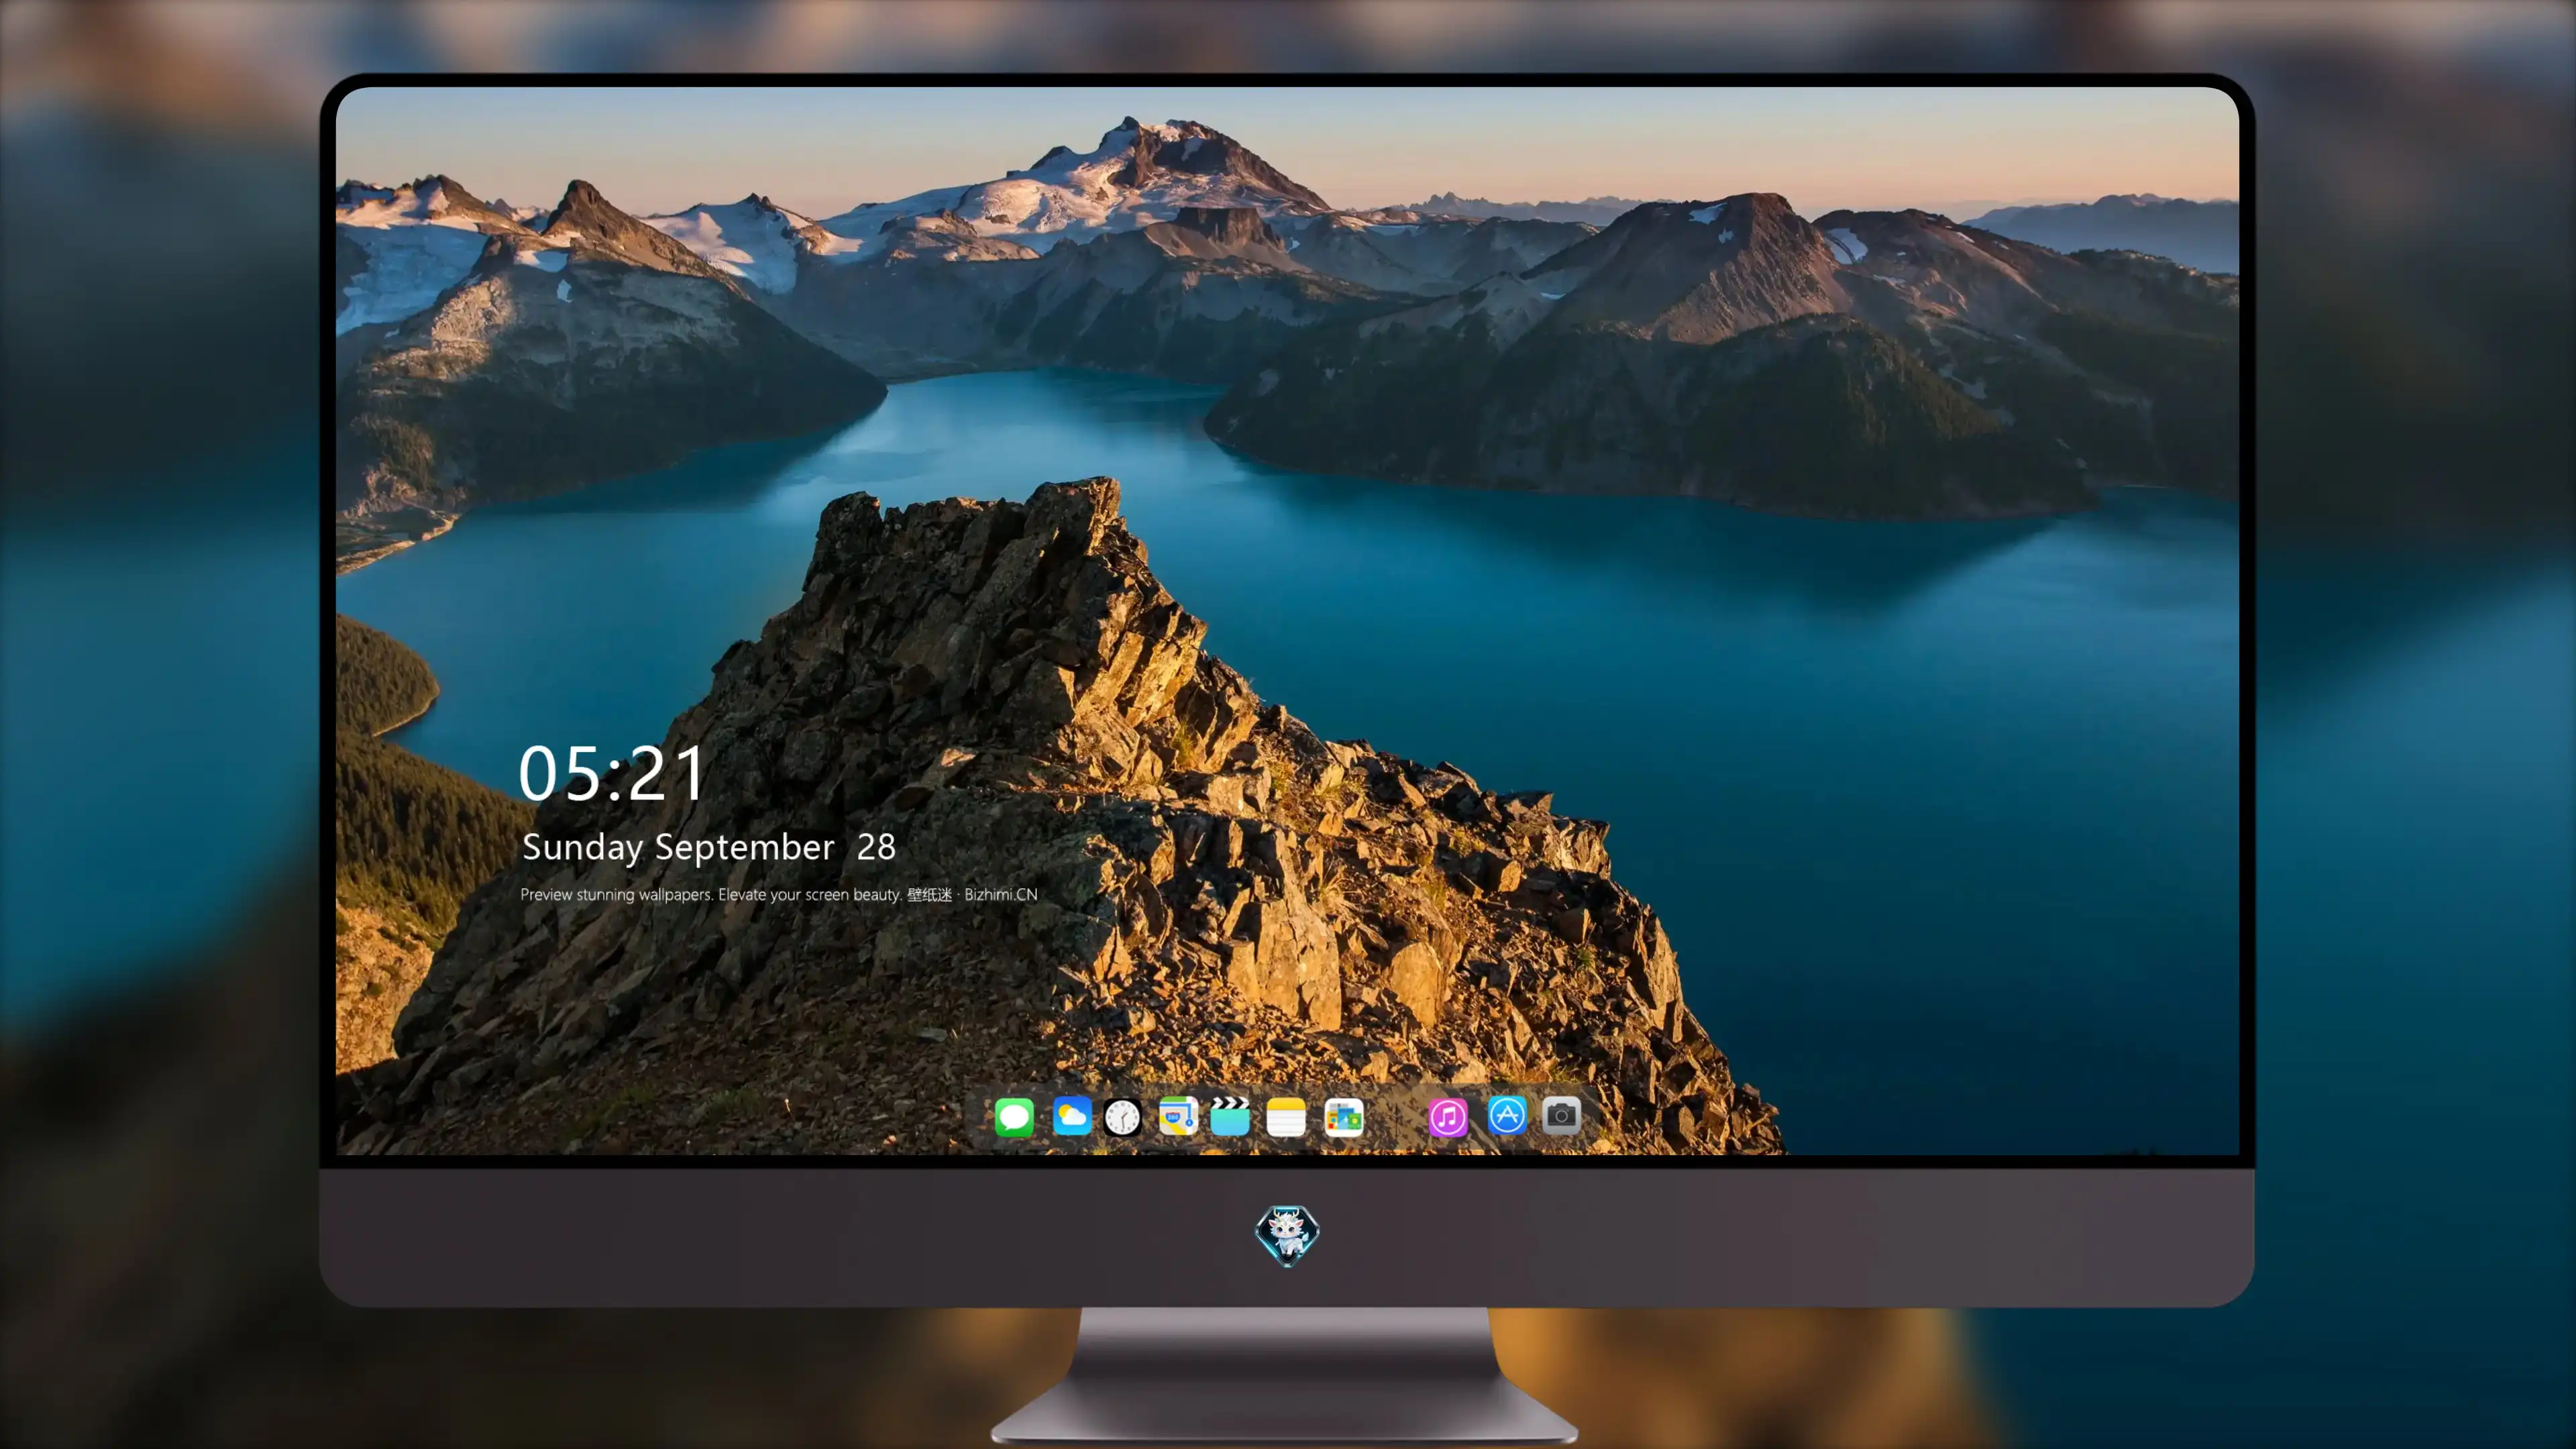Image resolution: width=2576 pixels, height=1449 pixels.
Task: Launch the Weather app from the dock
Action: pos(1071,1116)
